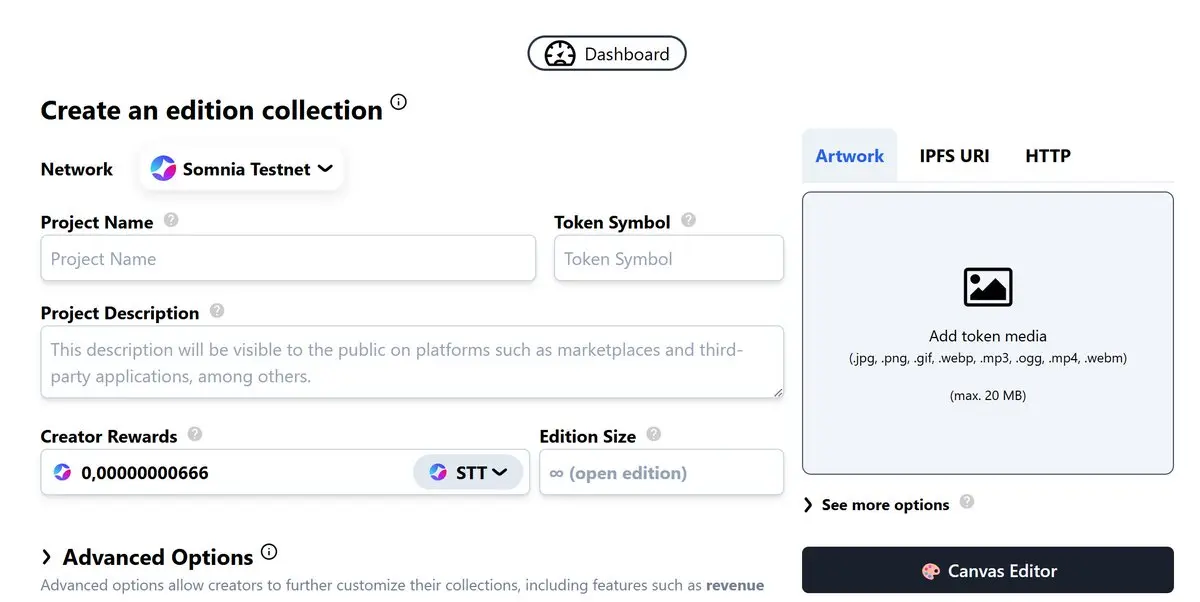Click the image icon in Add token media area
1200x602 pixels.
[988, 287]
